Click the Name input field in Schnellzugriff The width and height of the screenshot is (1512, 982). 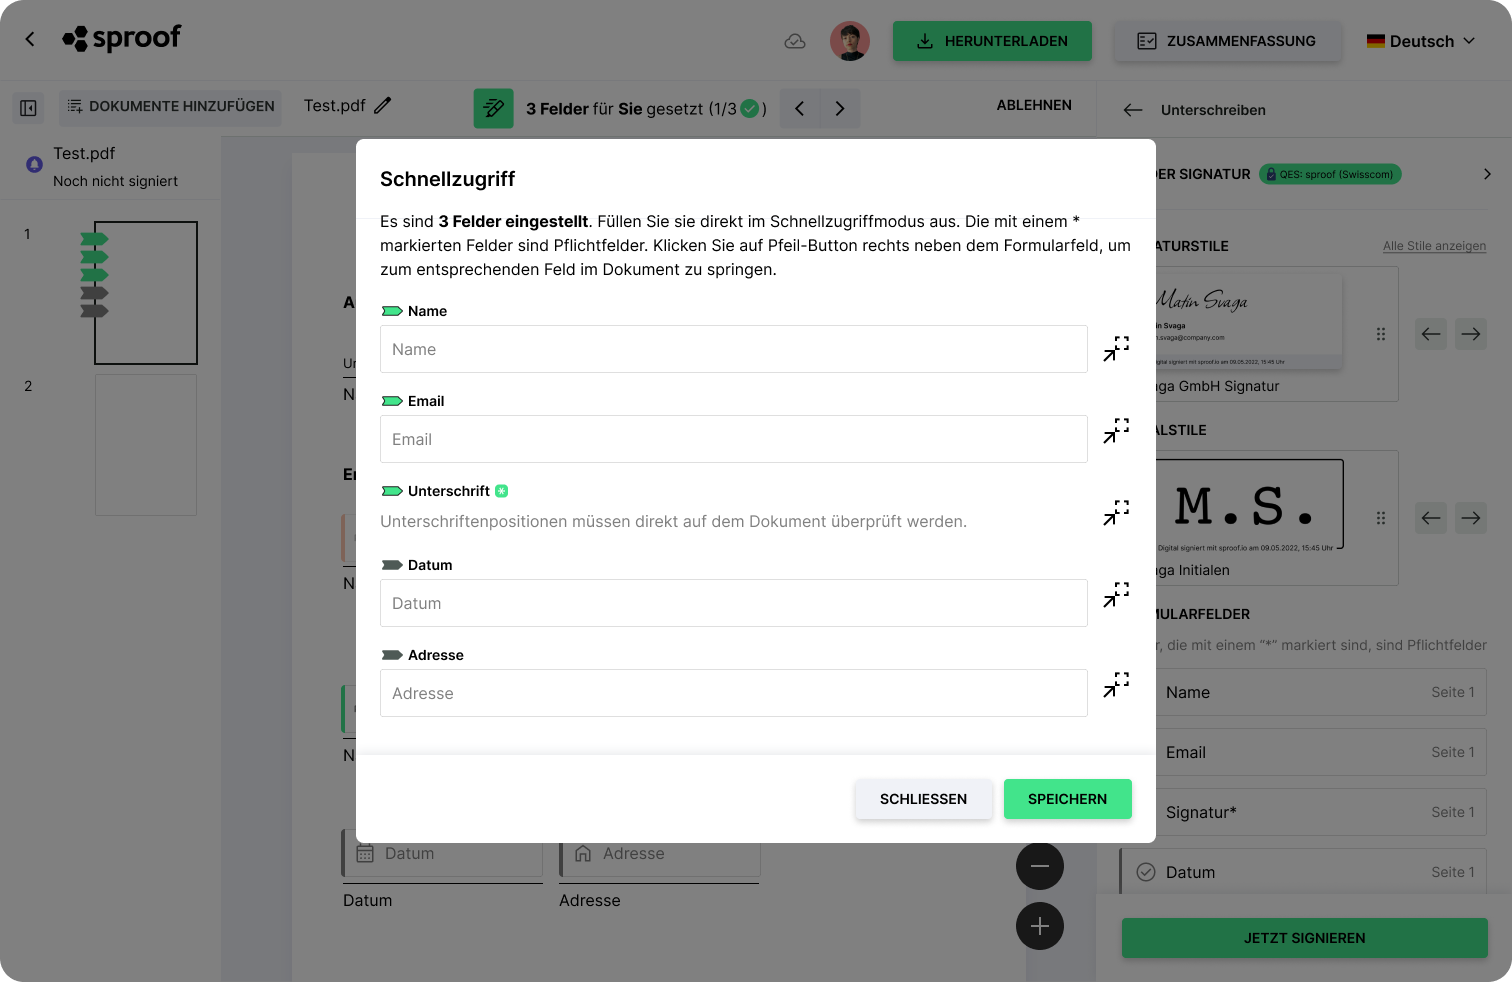pyautogui.click(x=734, y=349)
